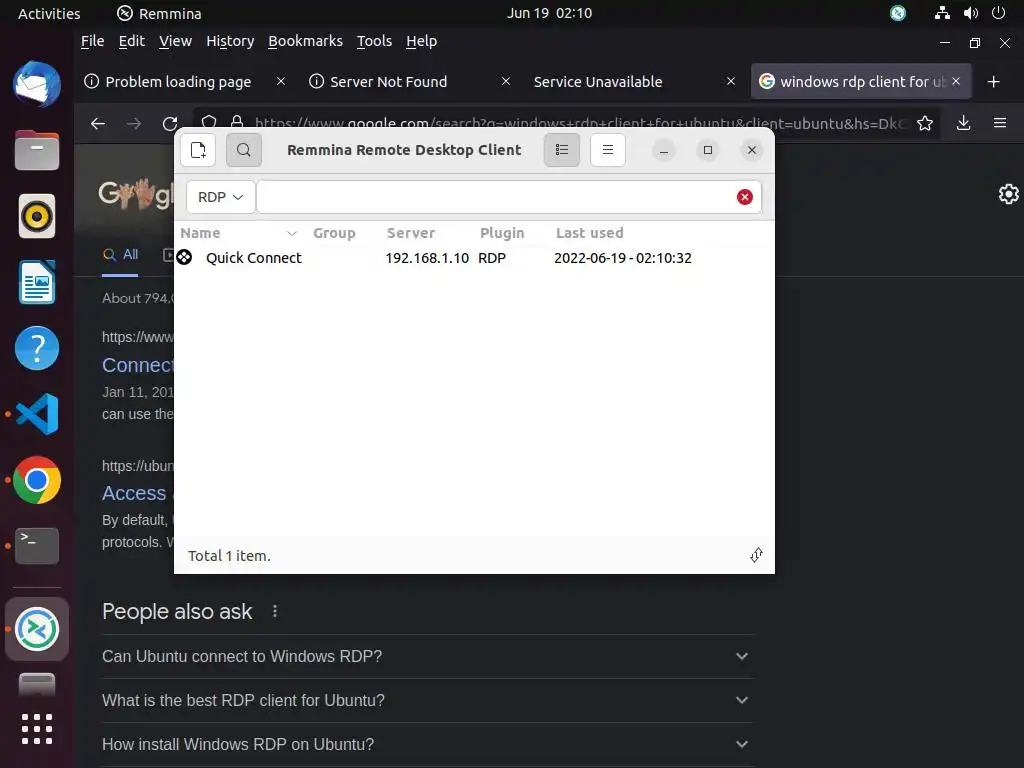The width and height of the screenshot is (1024, 768).
Task: Click the Total 1 item status text
Action: click(x=229, y=556)
